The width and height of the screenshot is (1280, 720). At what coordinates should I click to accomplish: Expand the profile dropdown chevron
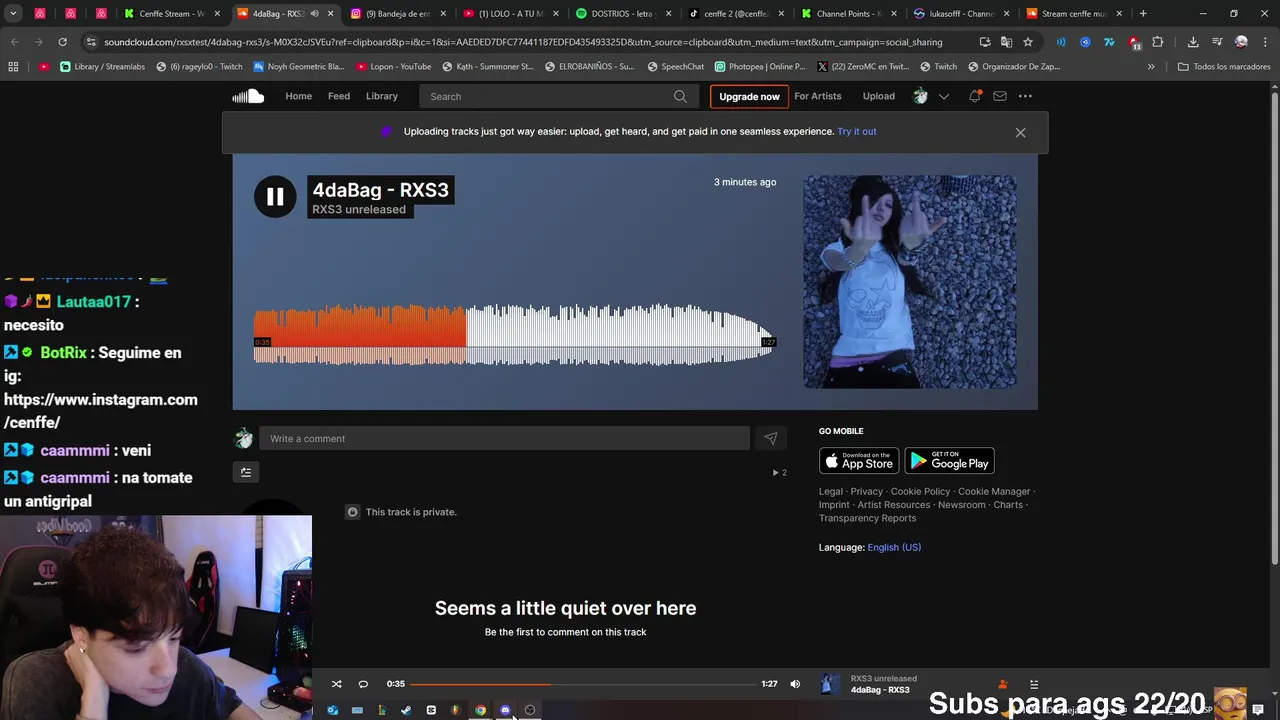click(943, 96)
